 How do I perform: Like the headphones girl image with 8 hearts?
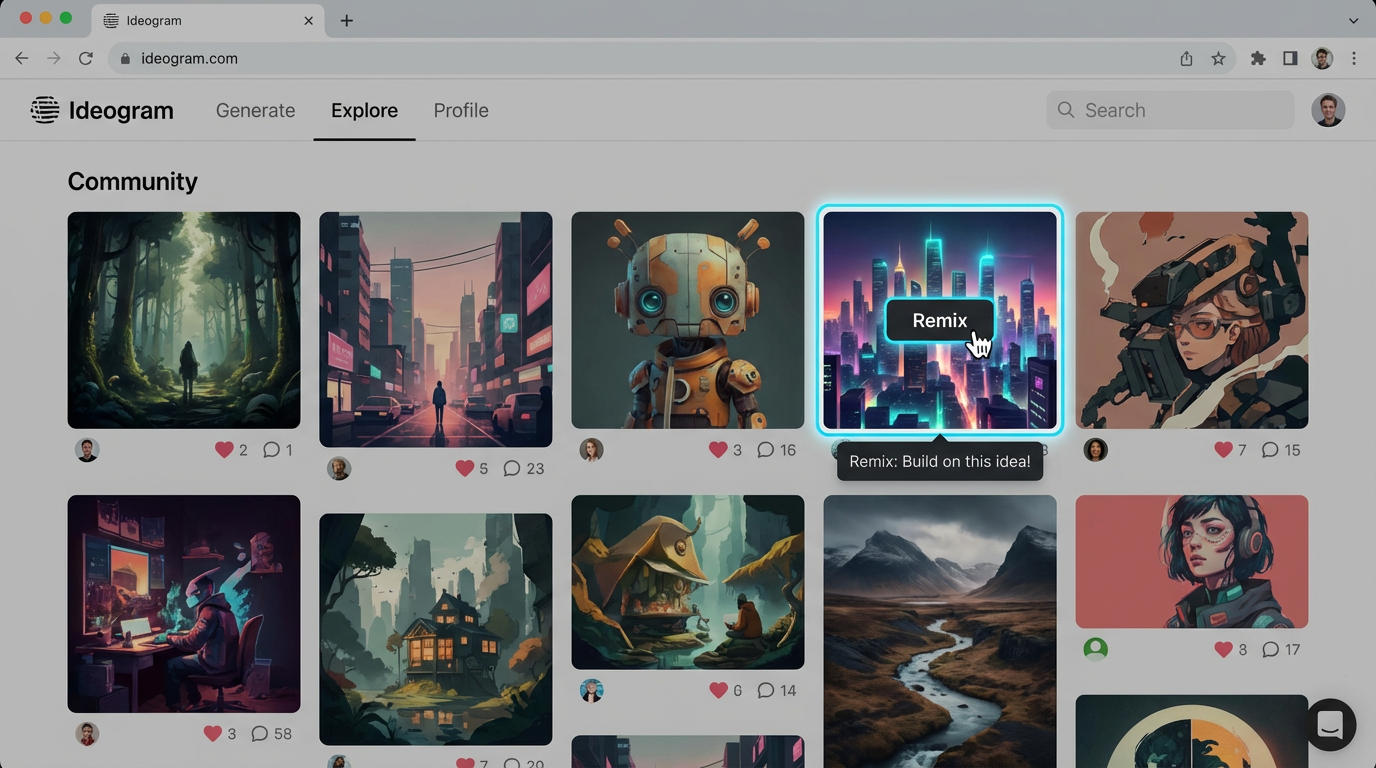click(1223, 650)
